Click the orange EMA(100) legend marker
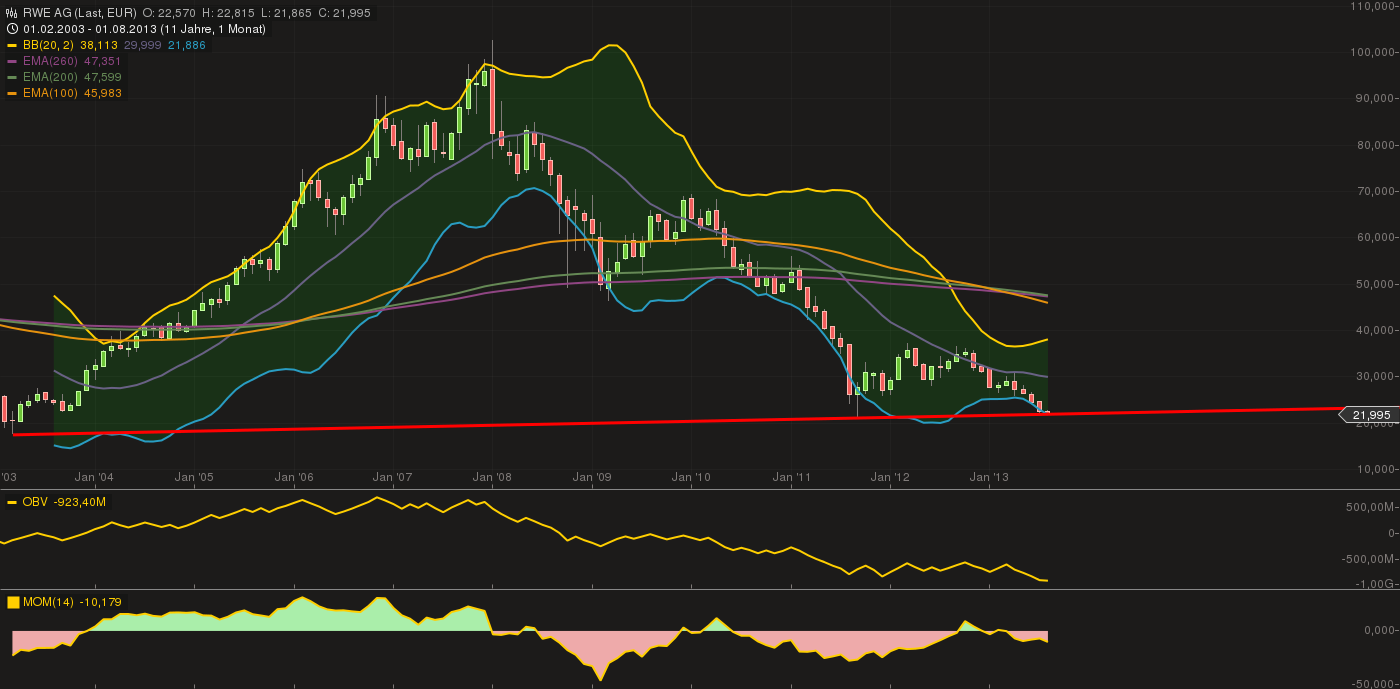Screen dimensions: 1400x689 12,93
